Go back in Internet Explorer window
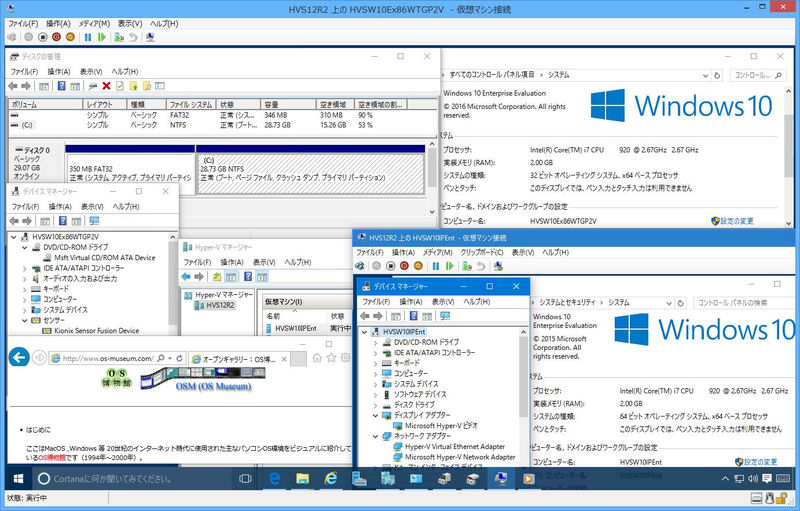Viewport: 800px width, 511px height. (x=19, y=357)
